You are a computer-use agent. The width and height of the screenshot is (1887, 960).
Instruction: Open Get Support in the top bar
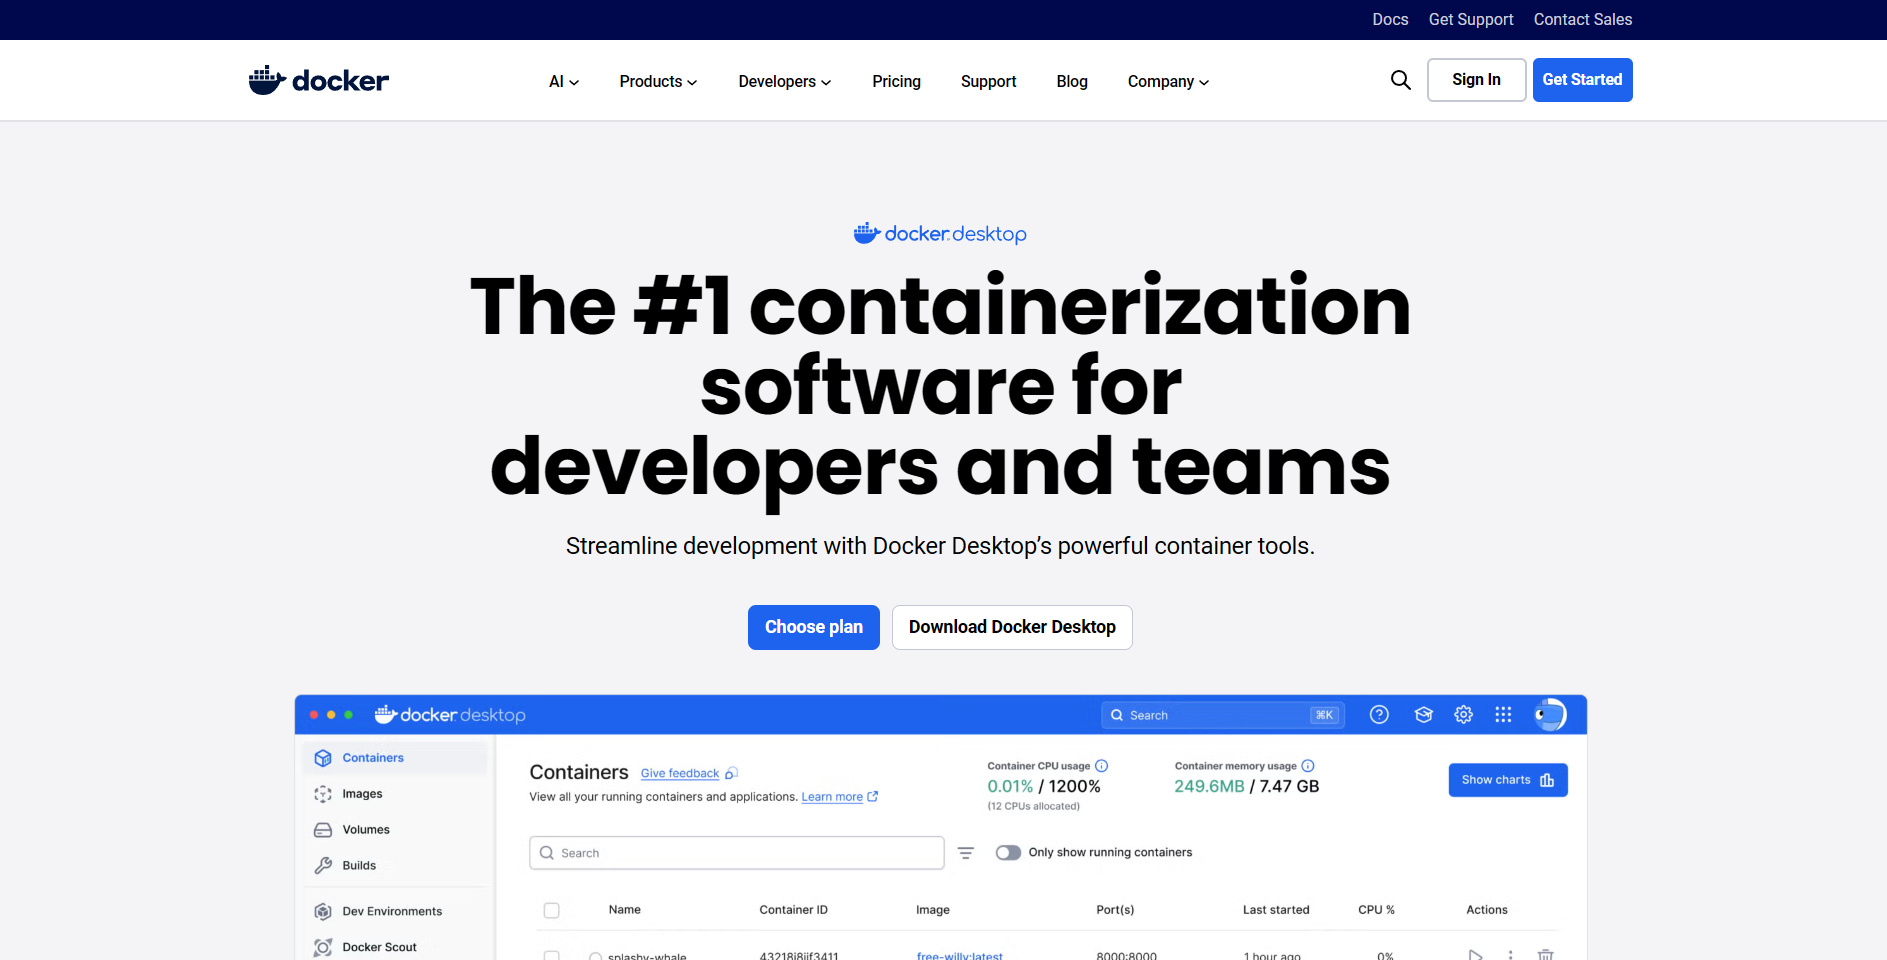pyautogui.click(x=1471, y=19)
